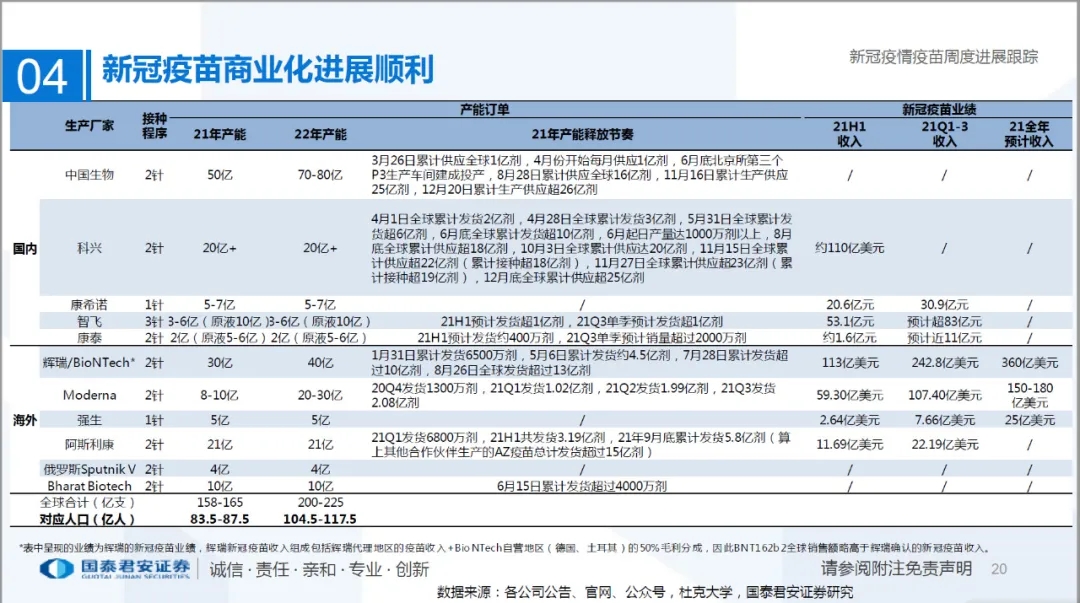
Task: Click the disclaimer text '请参阅附注免责声明'
Action: coord(896,569)
